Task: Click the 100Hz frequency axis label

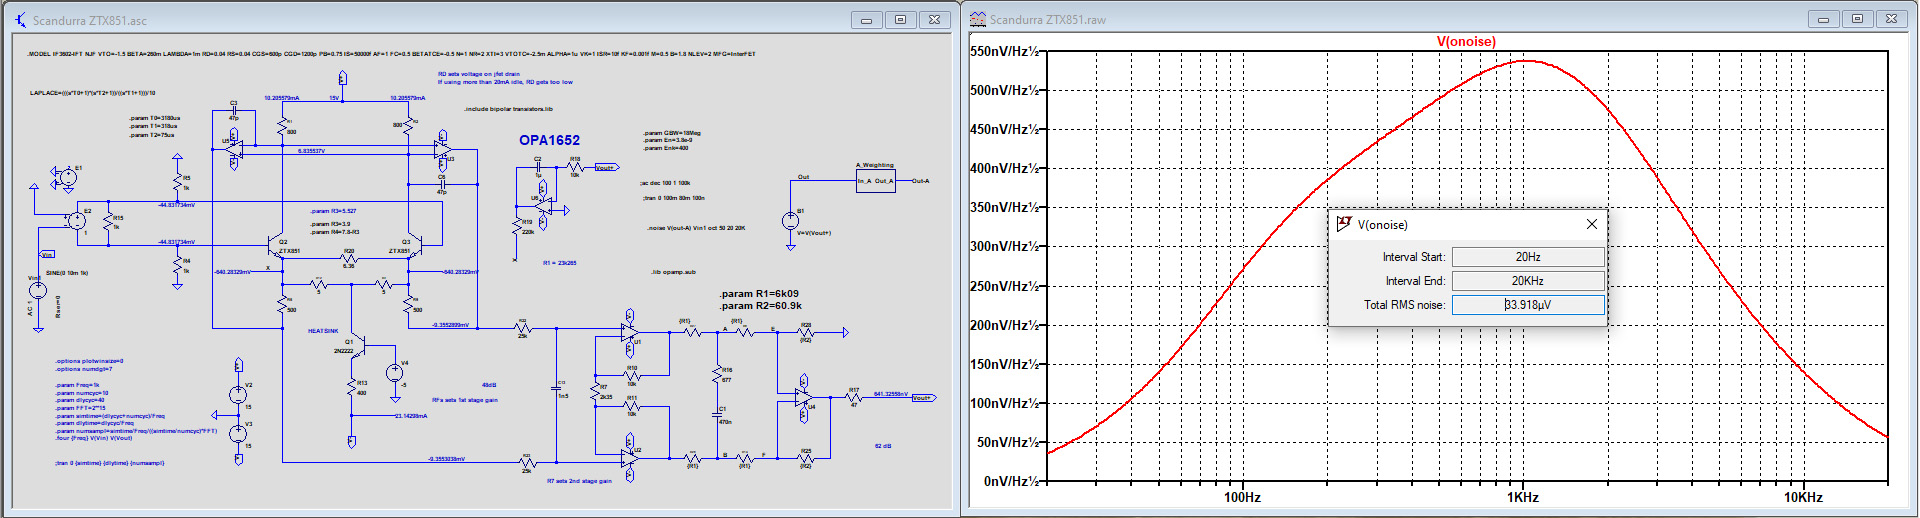Action: coord(1242,497)
